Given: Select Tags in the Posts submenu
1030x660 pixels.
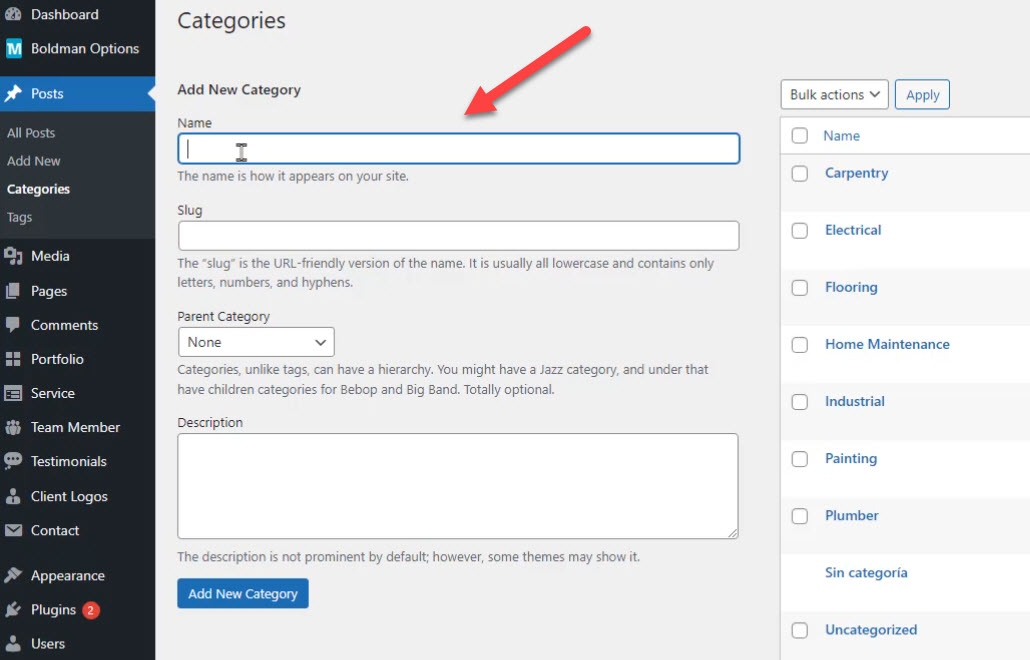Looking at the screenshot, I should [x=19, y=217].
